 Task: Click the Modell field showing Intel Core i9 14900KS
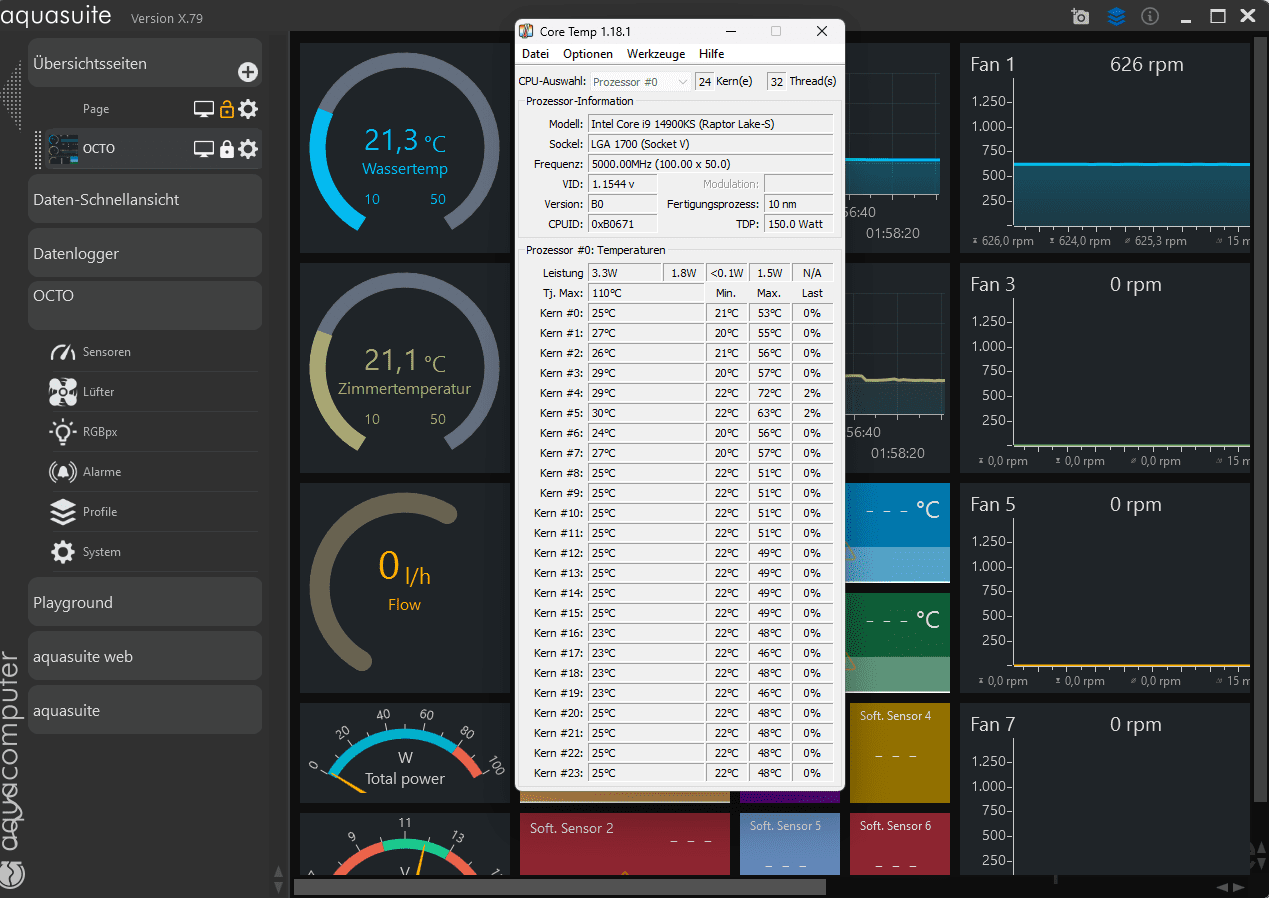[x=710, y=124]
